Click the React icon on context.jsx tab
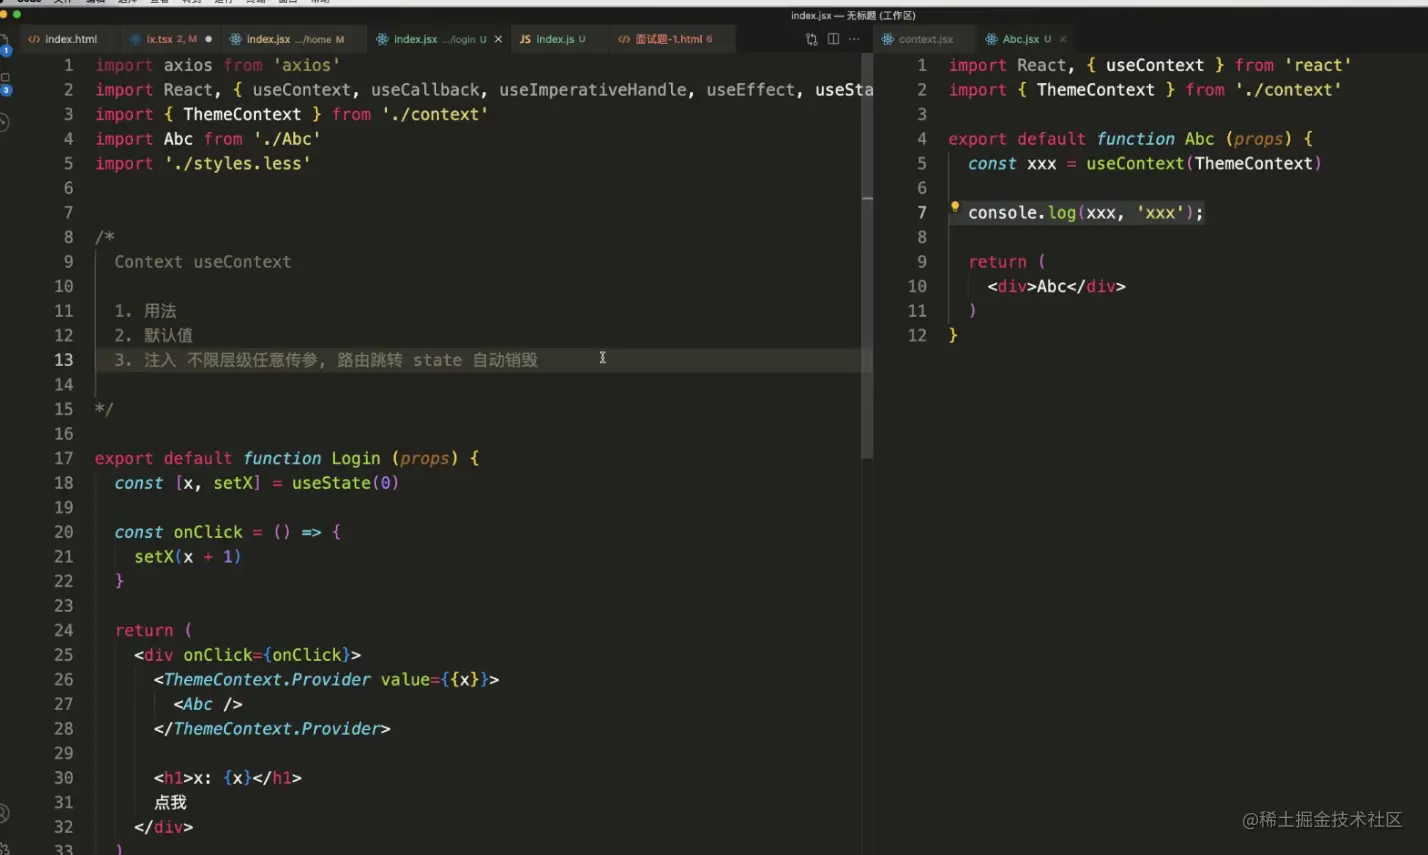Screen dimensions: 1428x855 (x=888, y=39)
